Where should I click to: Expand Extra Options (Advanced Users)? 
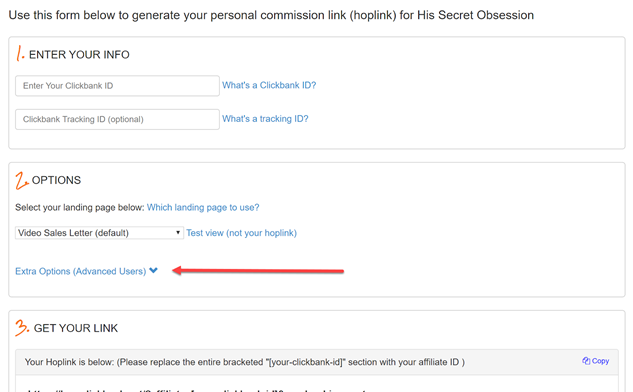click(x=81, y=271)
